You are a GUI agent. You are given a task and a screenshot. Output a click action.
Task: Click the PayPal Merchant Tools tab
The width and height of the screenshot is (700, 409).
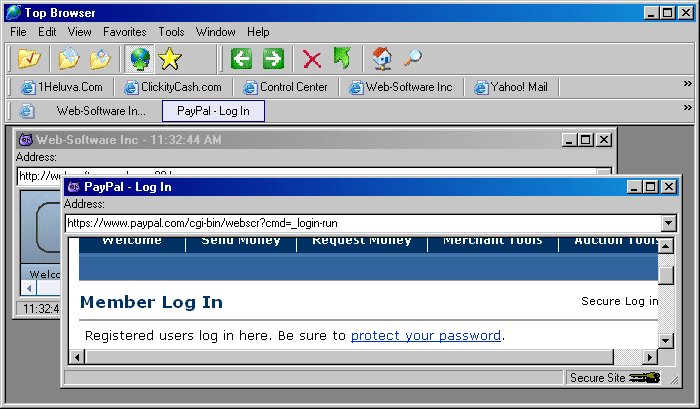click(493, 242)
